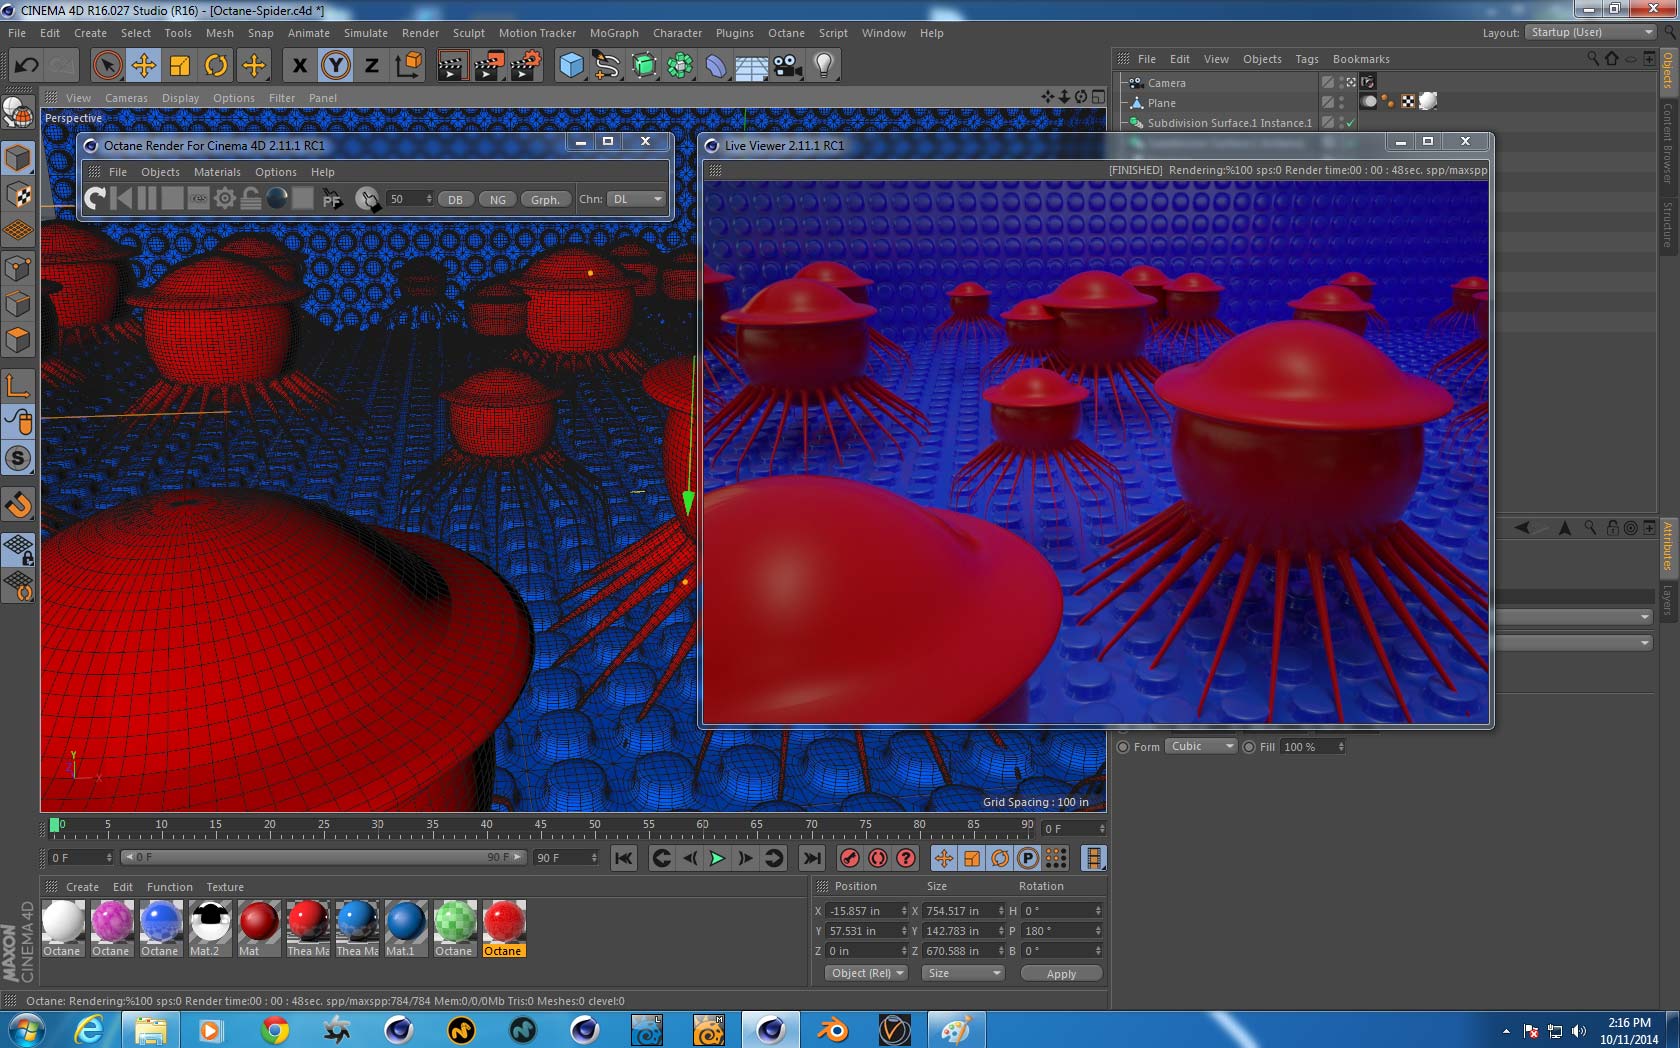Viewport: 1680px width, 1048px height.
Task: Select the green Octane material swatch
Action: (x=454, y=922)
